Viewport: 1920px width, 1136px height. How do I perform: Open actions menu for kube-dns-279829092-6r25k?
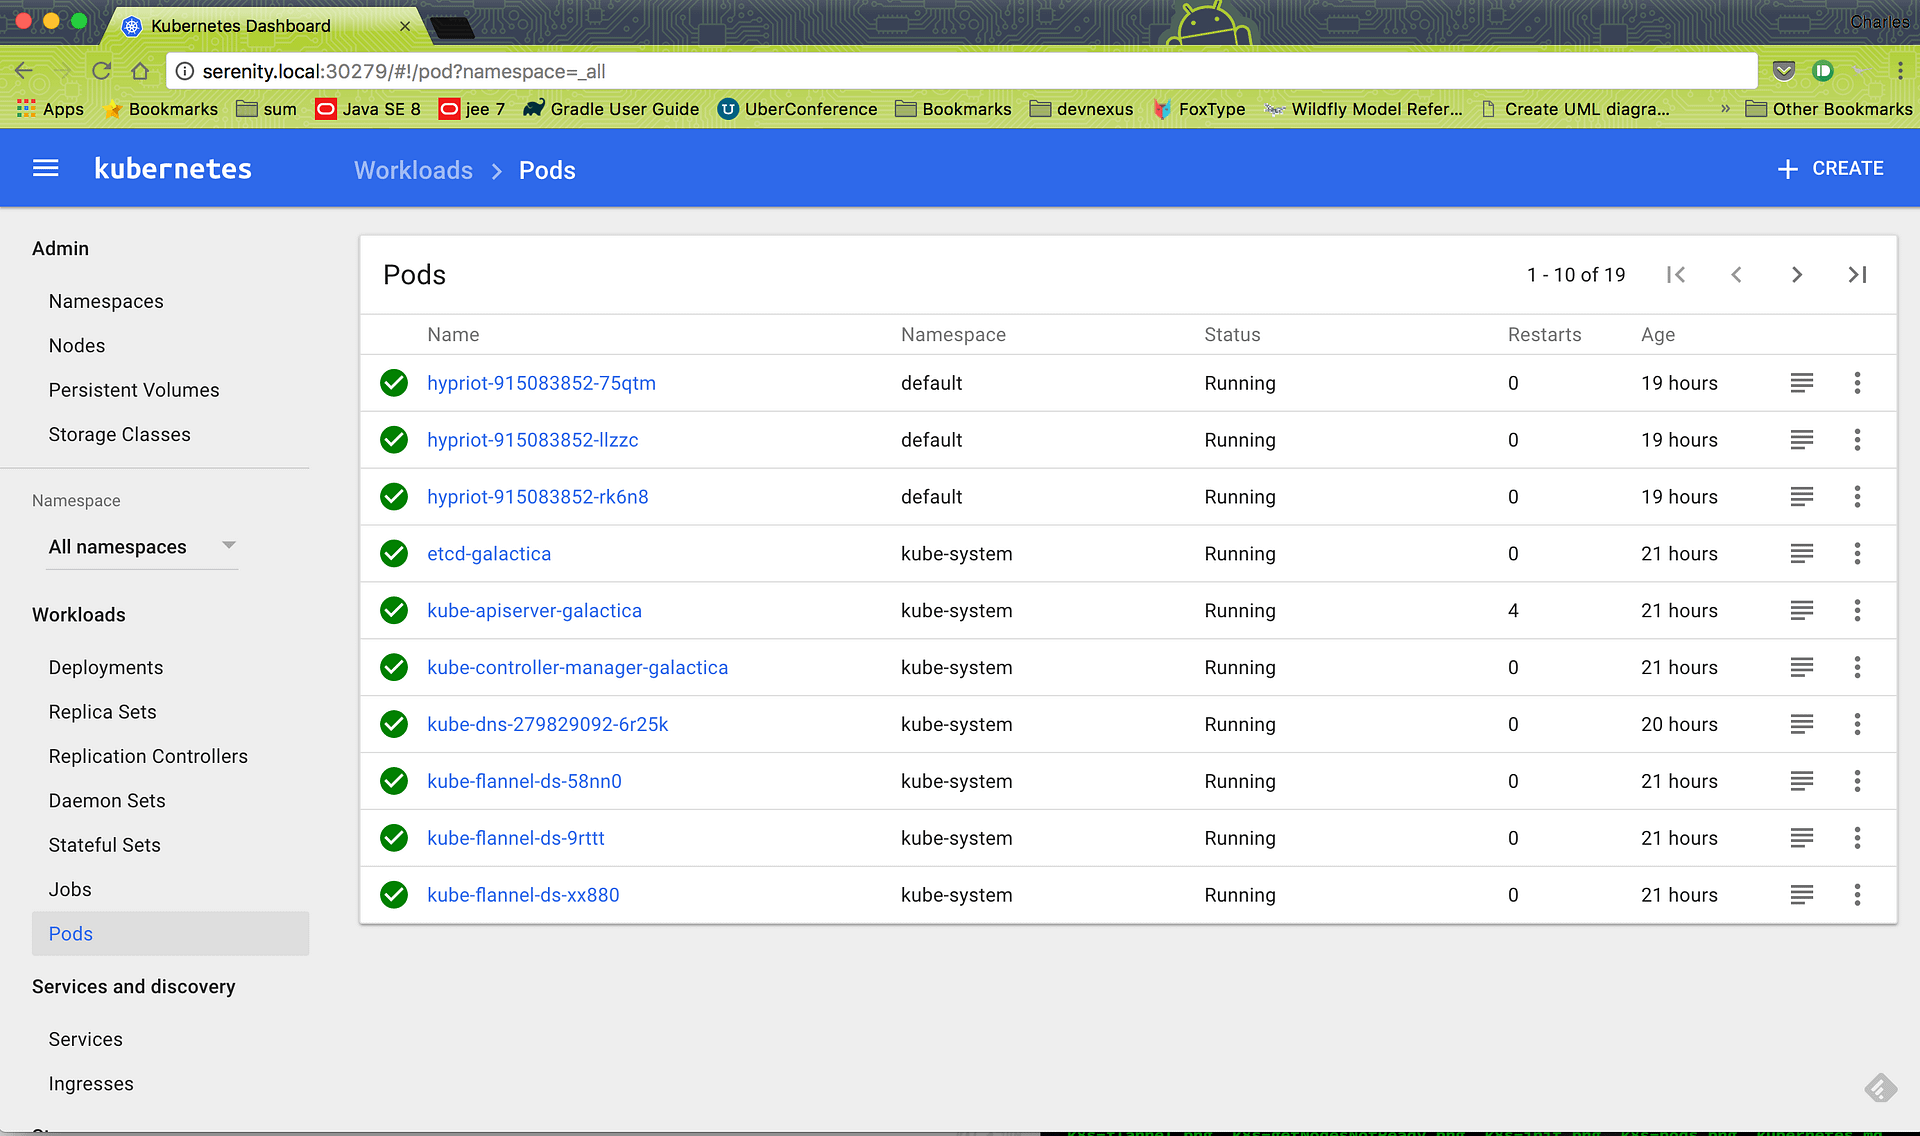point(1857,725)
